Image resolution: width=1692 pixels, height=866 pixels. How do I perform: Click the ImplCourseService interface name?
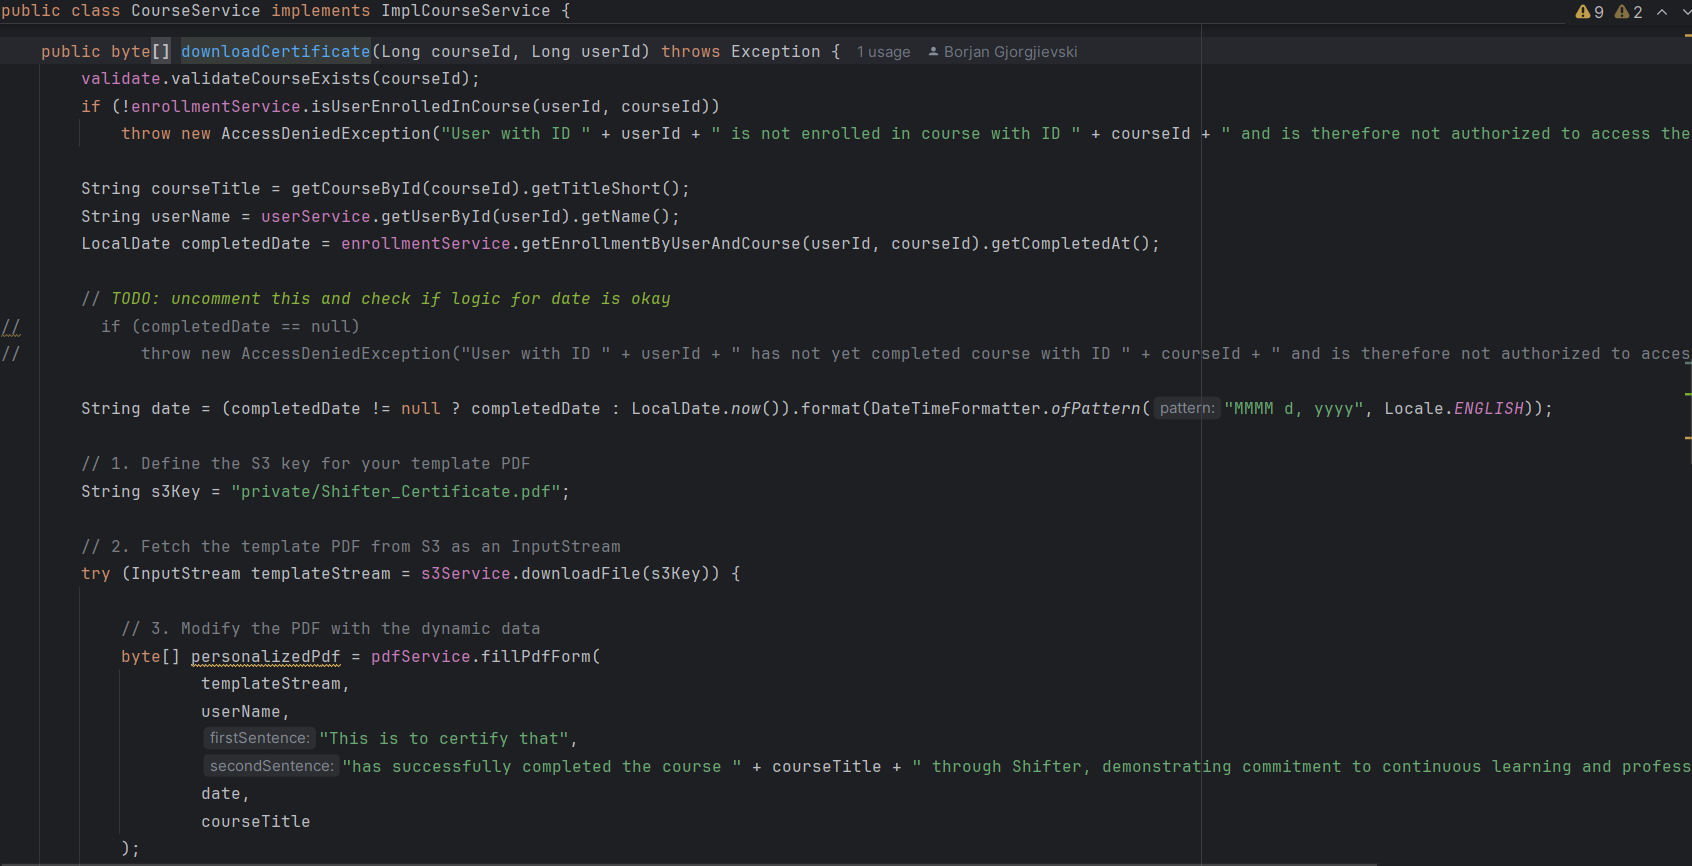tap(465, 11)
